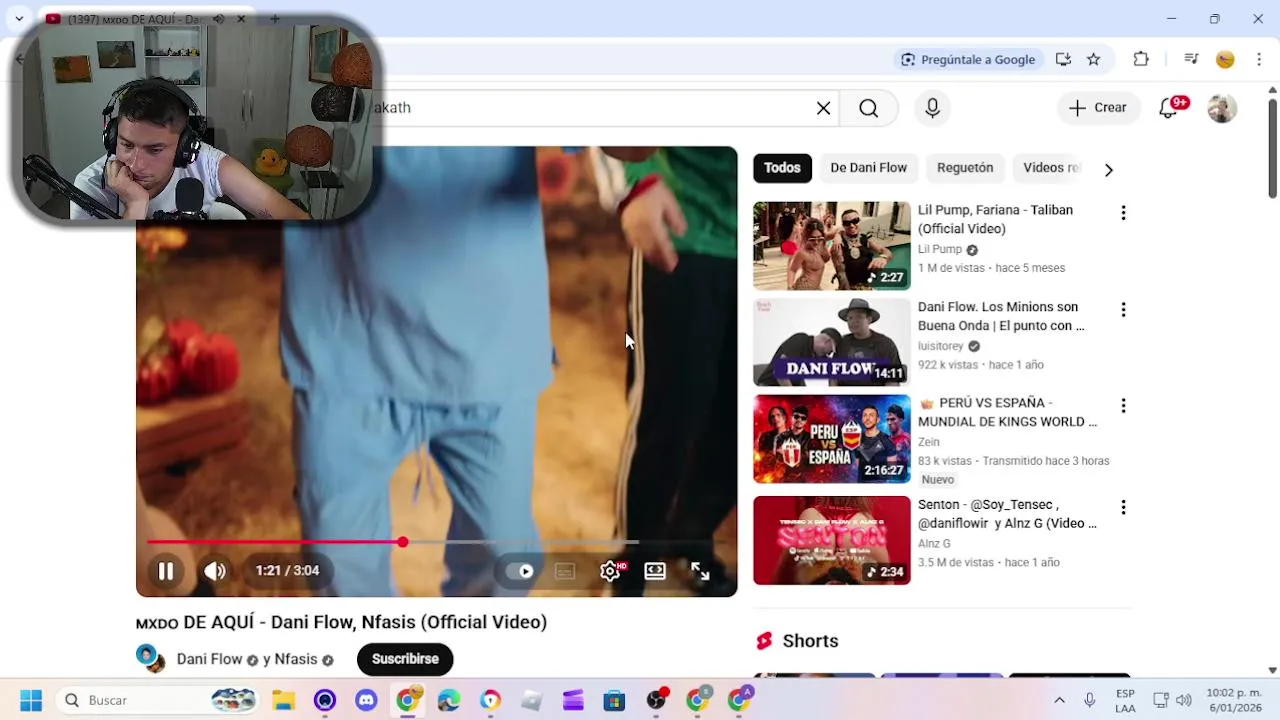Open YouTube notifications bell
Viewport: 1280px width, 720px height.
pos(1168,108)
